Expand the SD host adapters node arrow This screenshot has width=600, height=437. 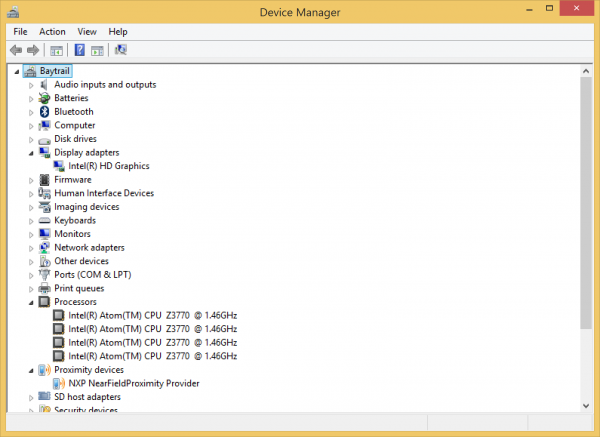point(31,398)
